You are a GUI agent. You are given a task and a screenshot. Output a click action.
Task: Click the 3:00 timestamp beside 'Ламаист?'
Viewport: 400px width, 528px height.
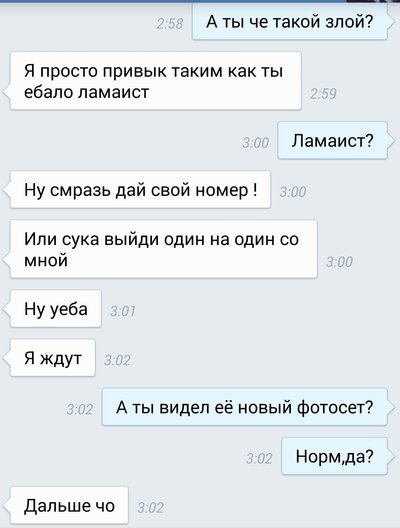[256, 143]
